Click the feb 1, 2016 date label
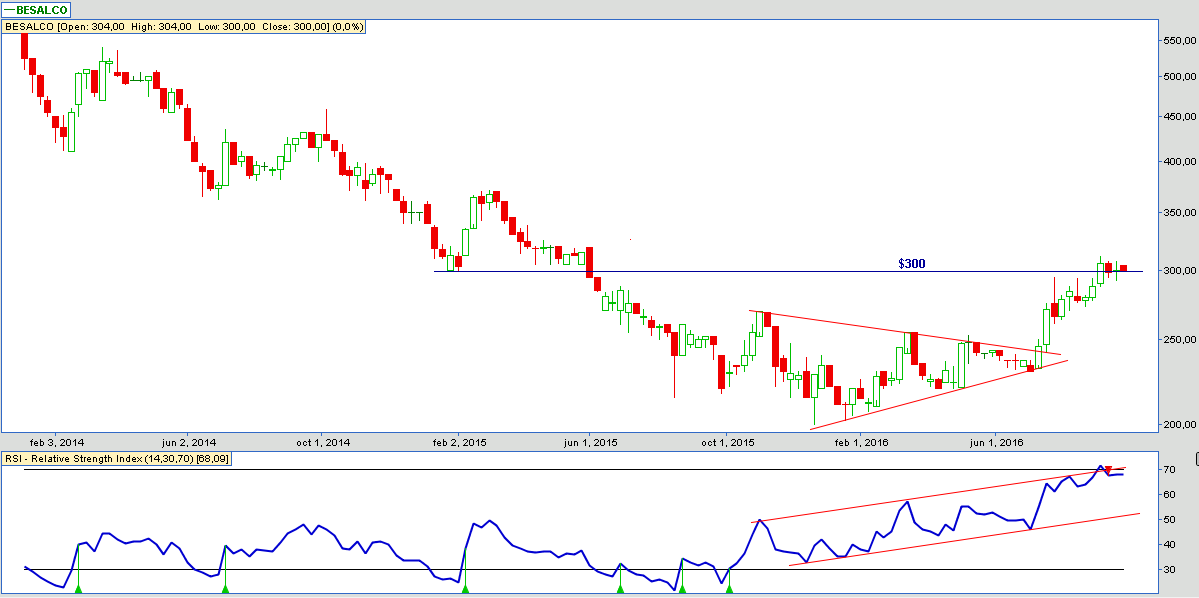The image size is (1199, 598). tap(860, 442)
